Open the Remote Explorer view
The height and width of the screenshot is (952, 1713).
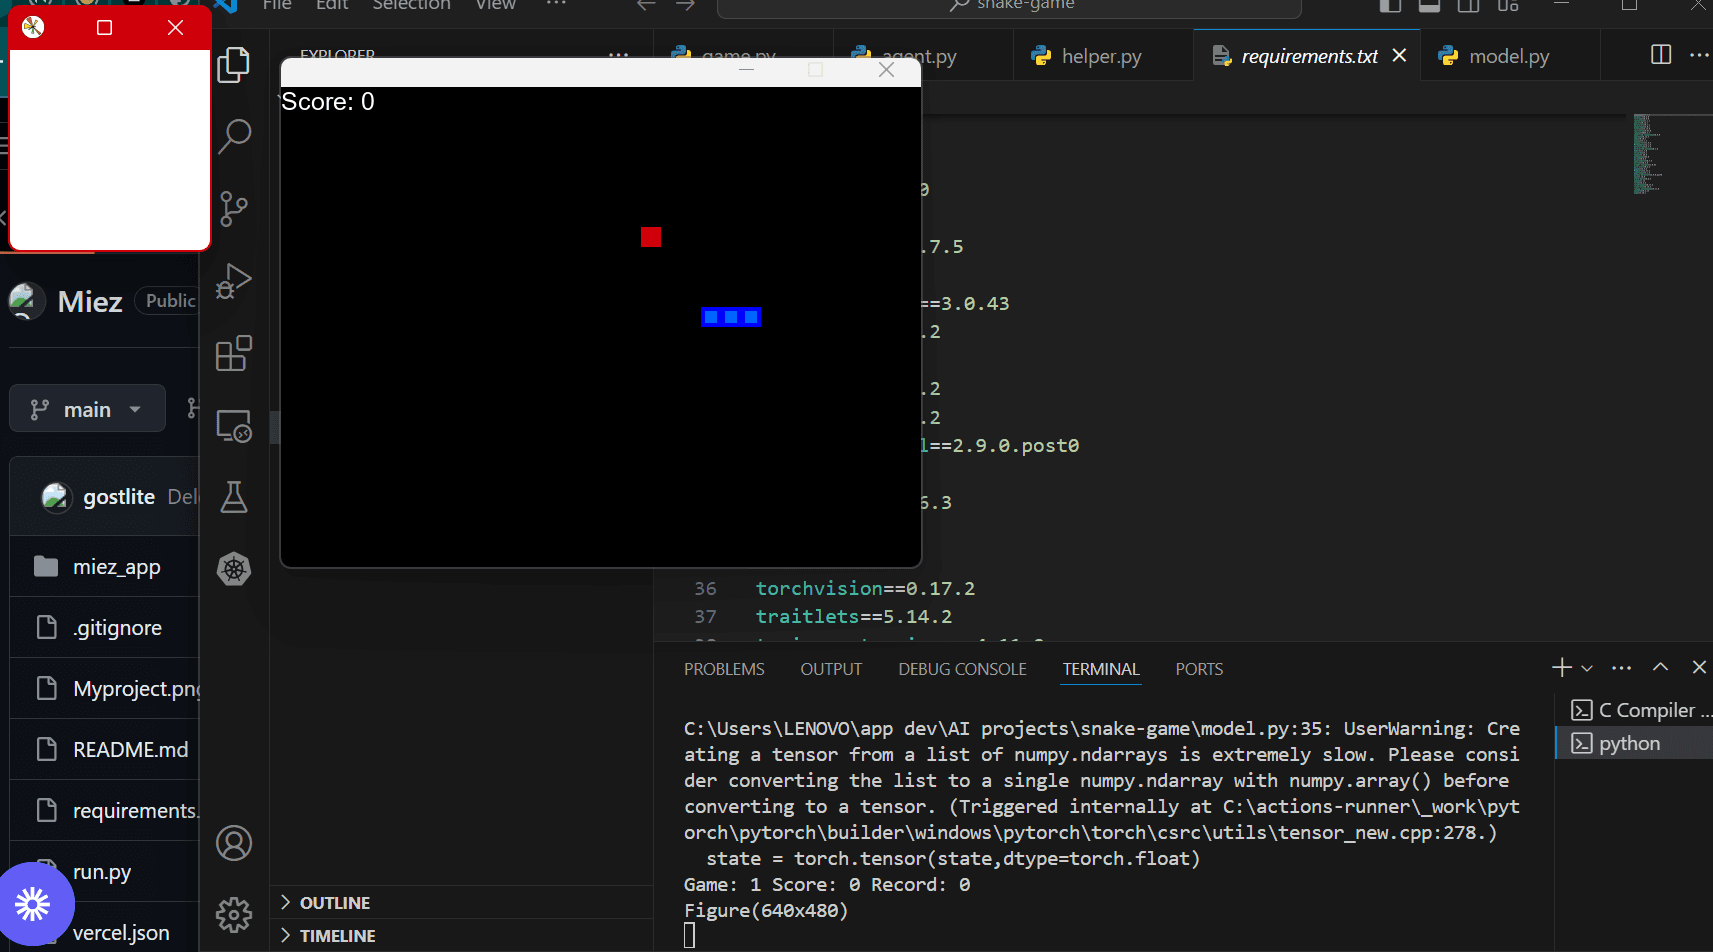click(x=234, y=426)
